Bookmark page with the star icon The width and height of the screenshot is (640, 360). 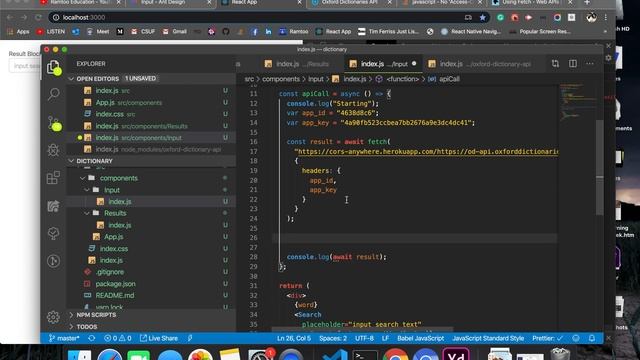point(483,18)
